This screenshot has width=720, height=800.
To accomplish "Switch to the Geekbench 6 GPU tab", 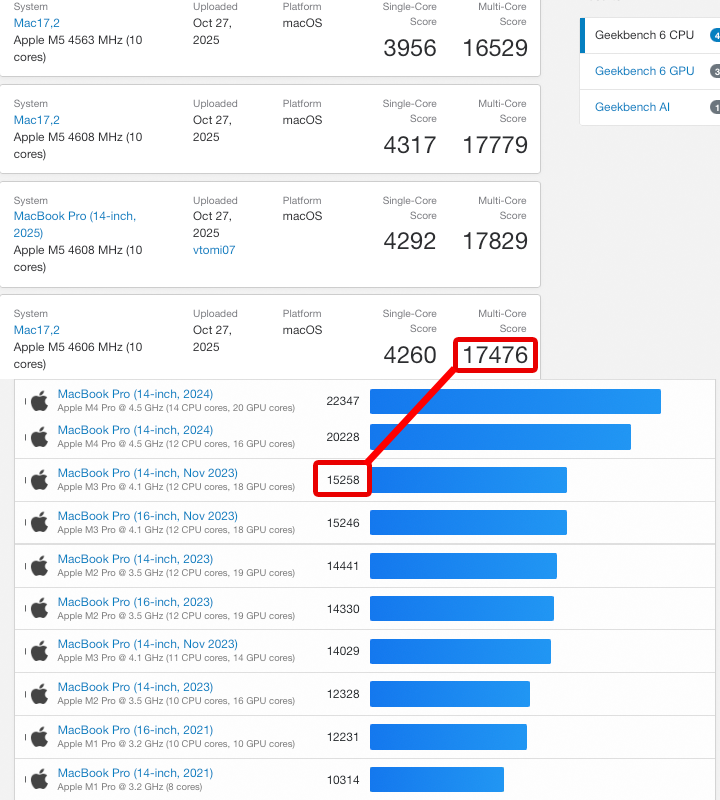I will [x=644, y=71].
